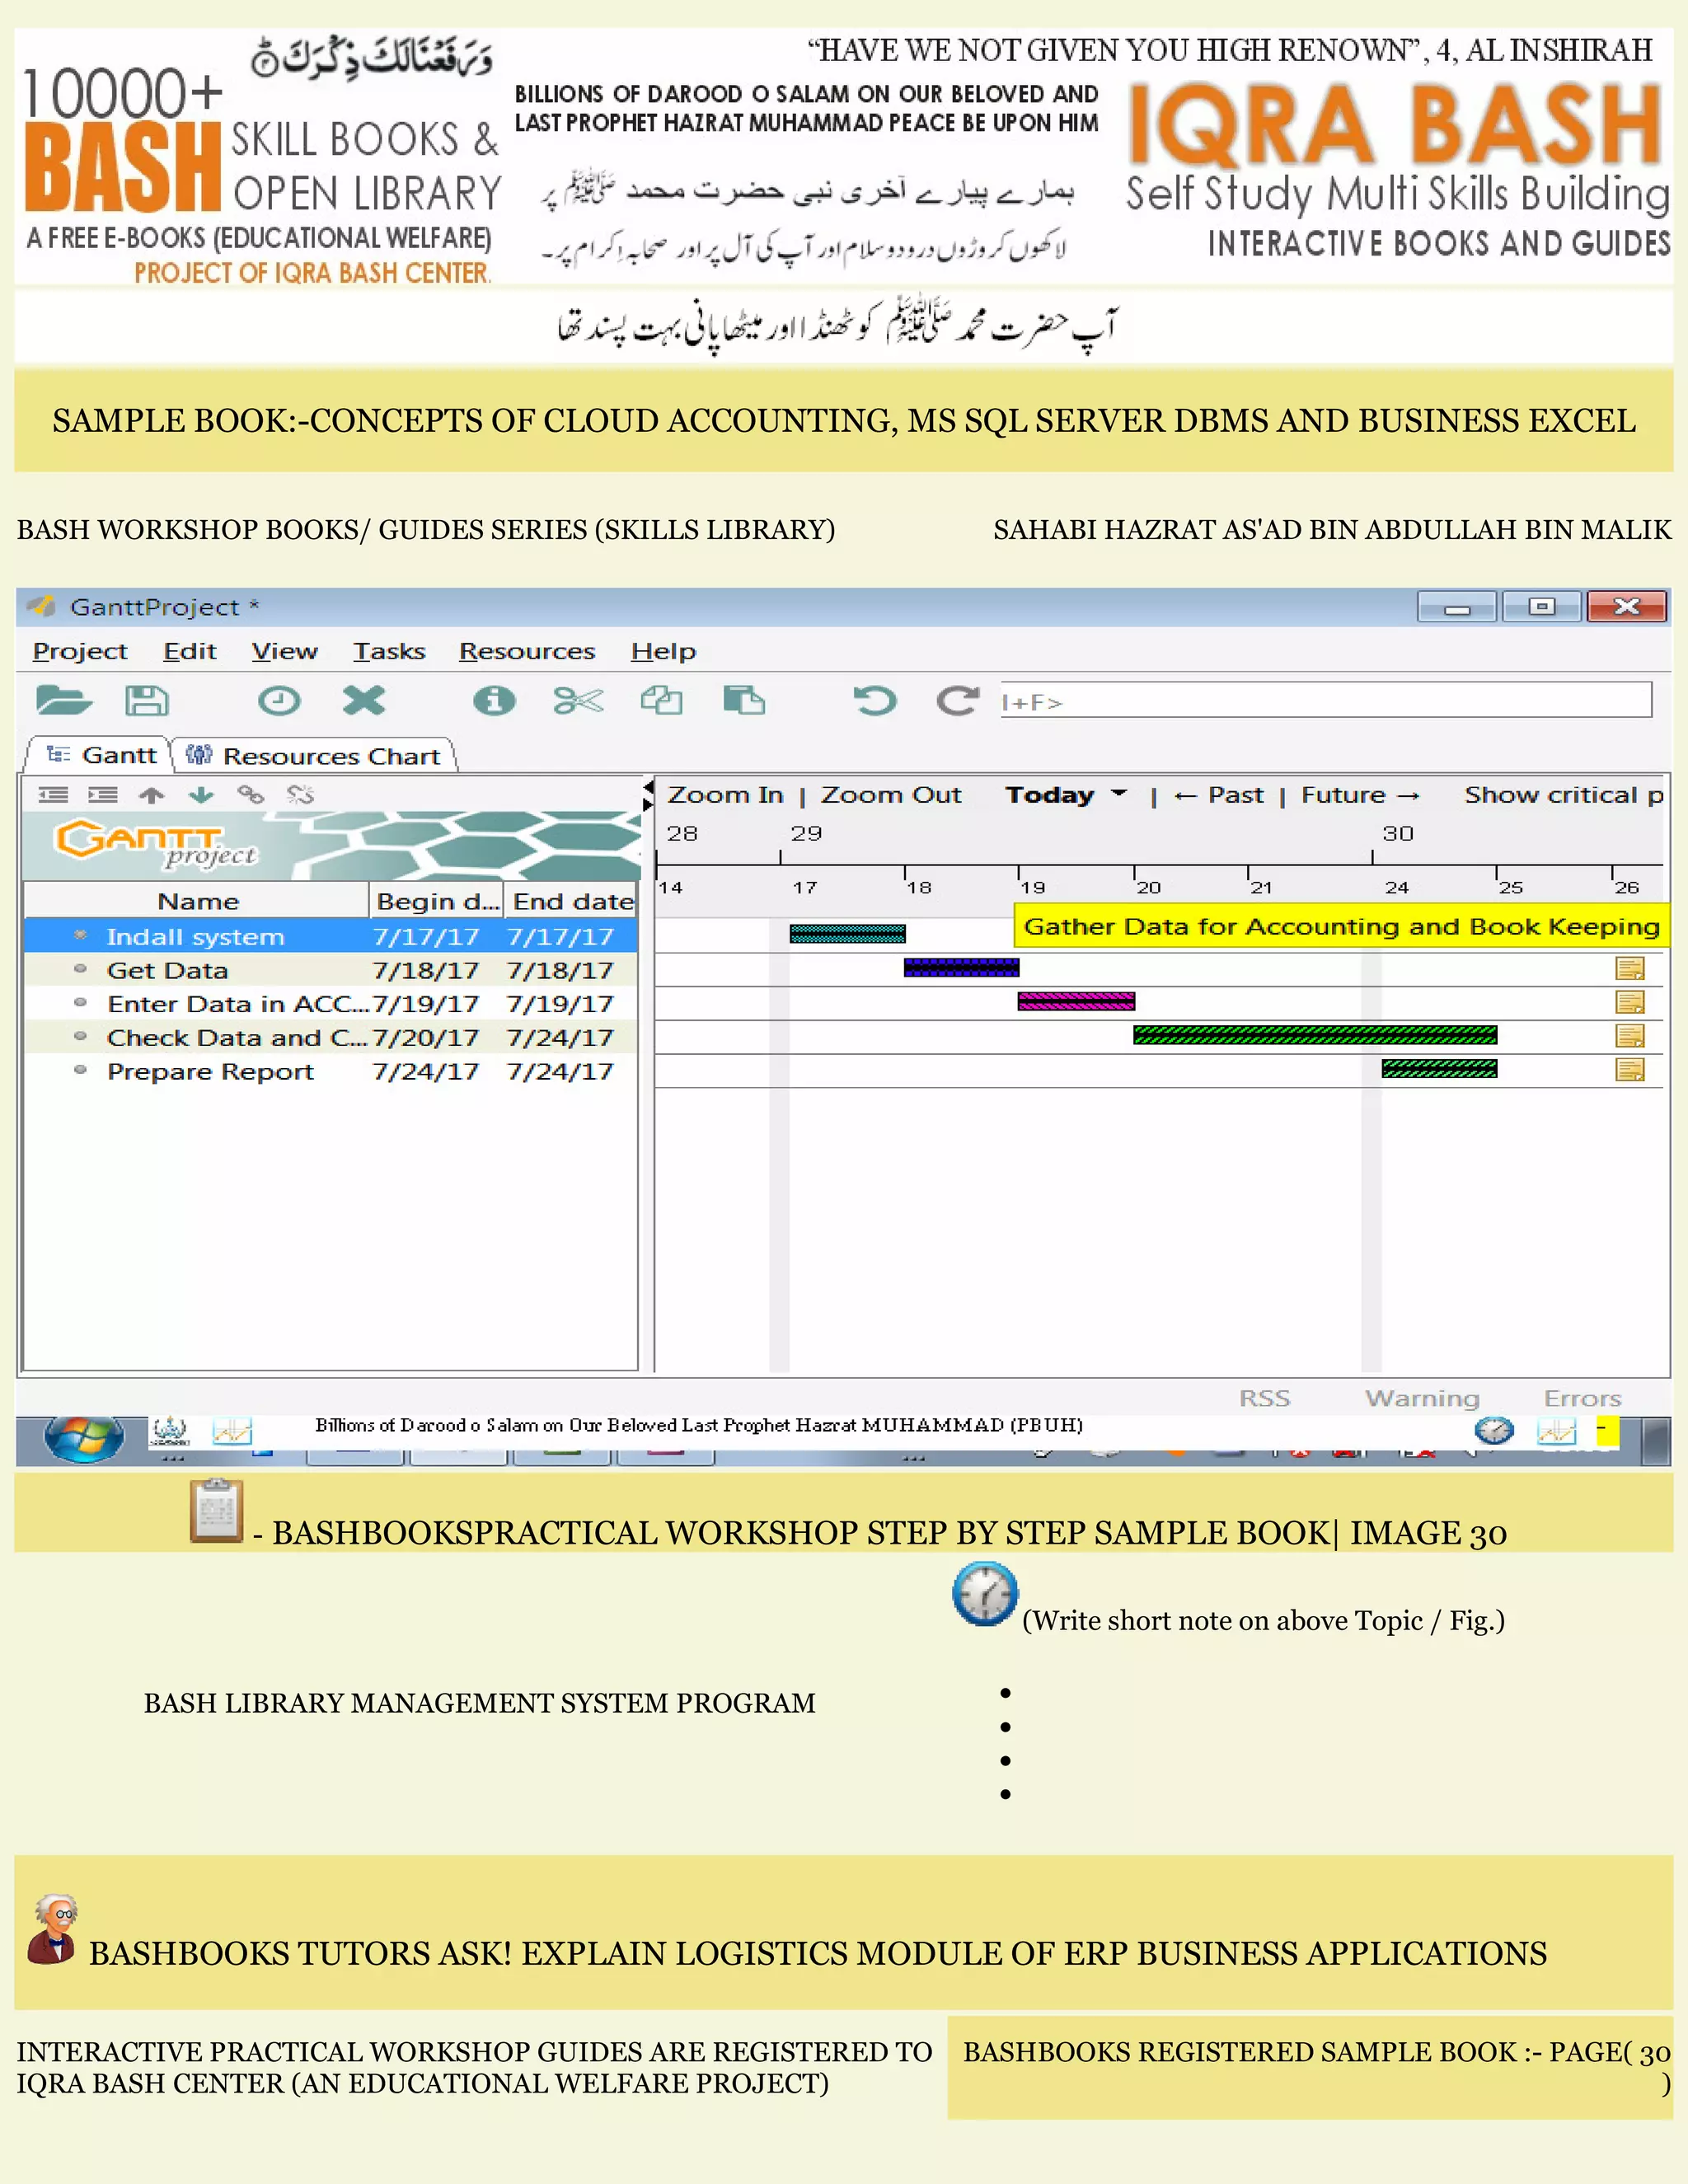The width and height of the screenshot is (1688, 2184).
Task: Delete task using the X toolbar icon
Action: pos(363,700)
